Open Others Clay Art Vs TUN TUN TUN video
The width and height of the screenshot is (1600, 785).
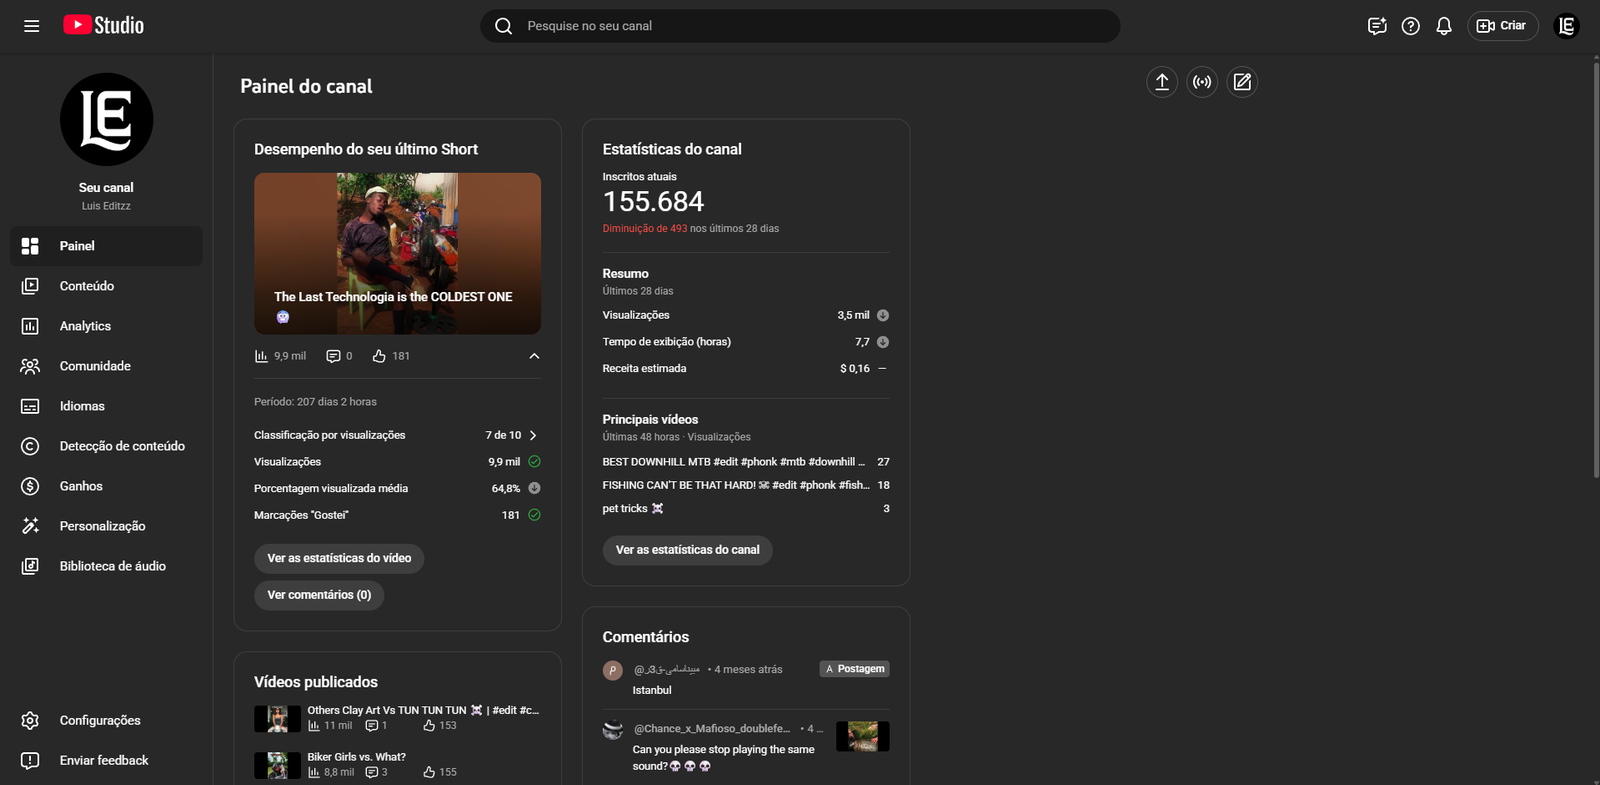tap(423, 710)
